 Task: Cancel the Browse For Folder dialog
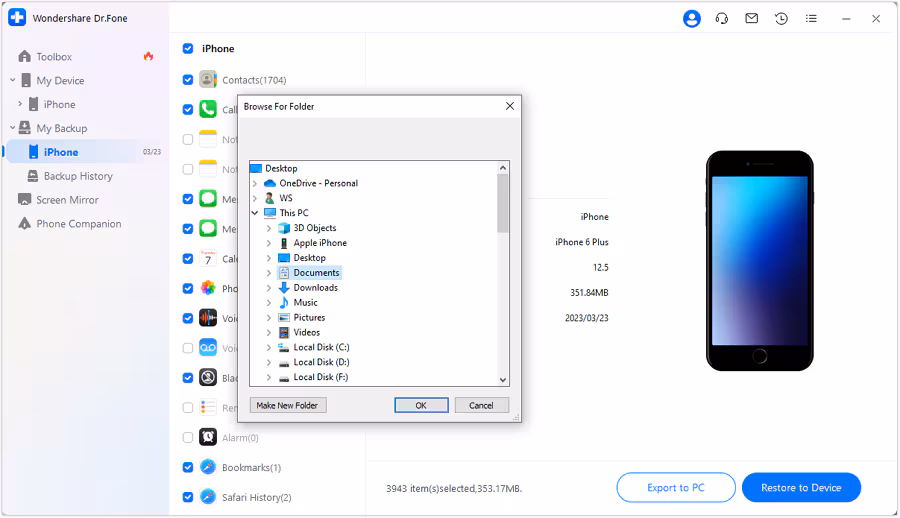pyautogui.click(x=482, y=405)
